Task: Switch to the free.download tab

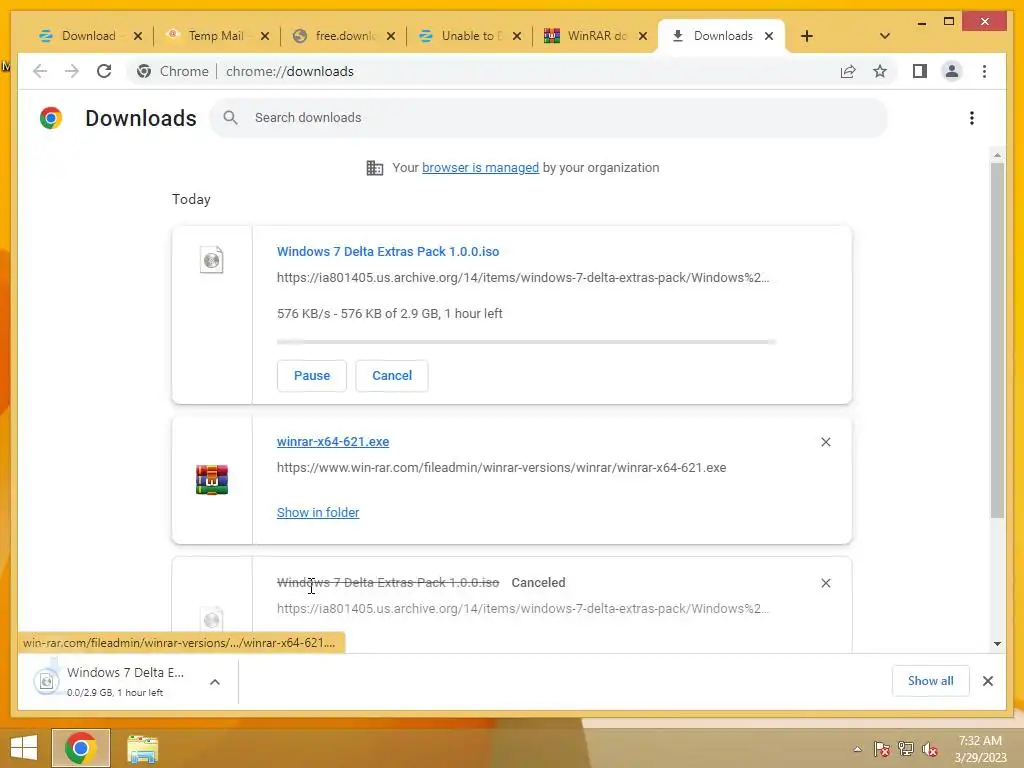Action: (344, 36)
